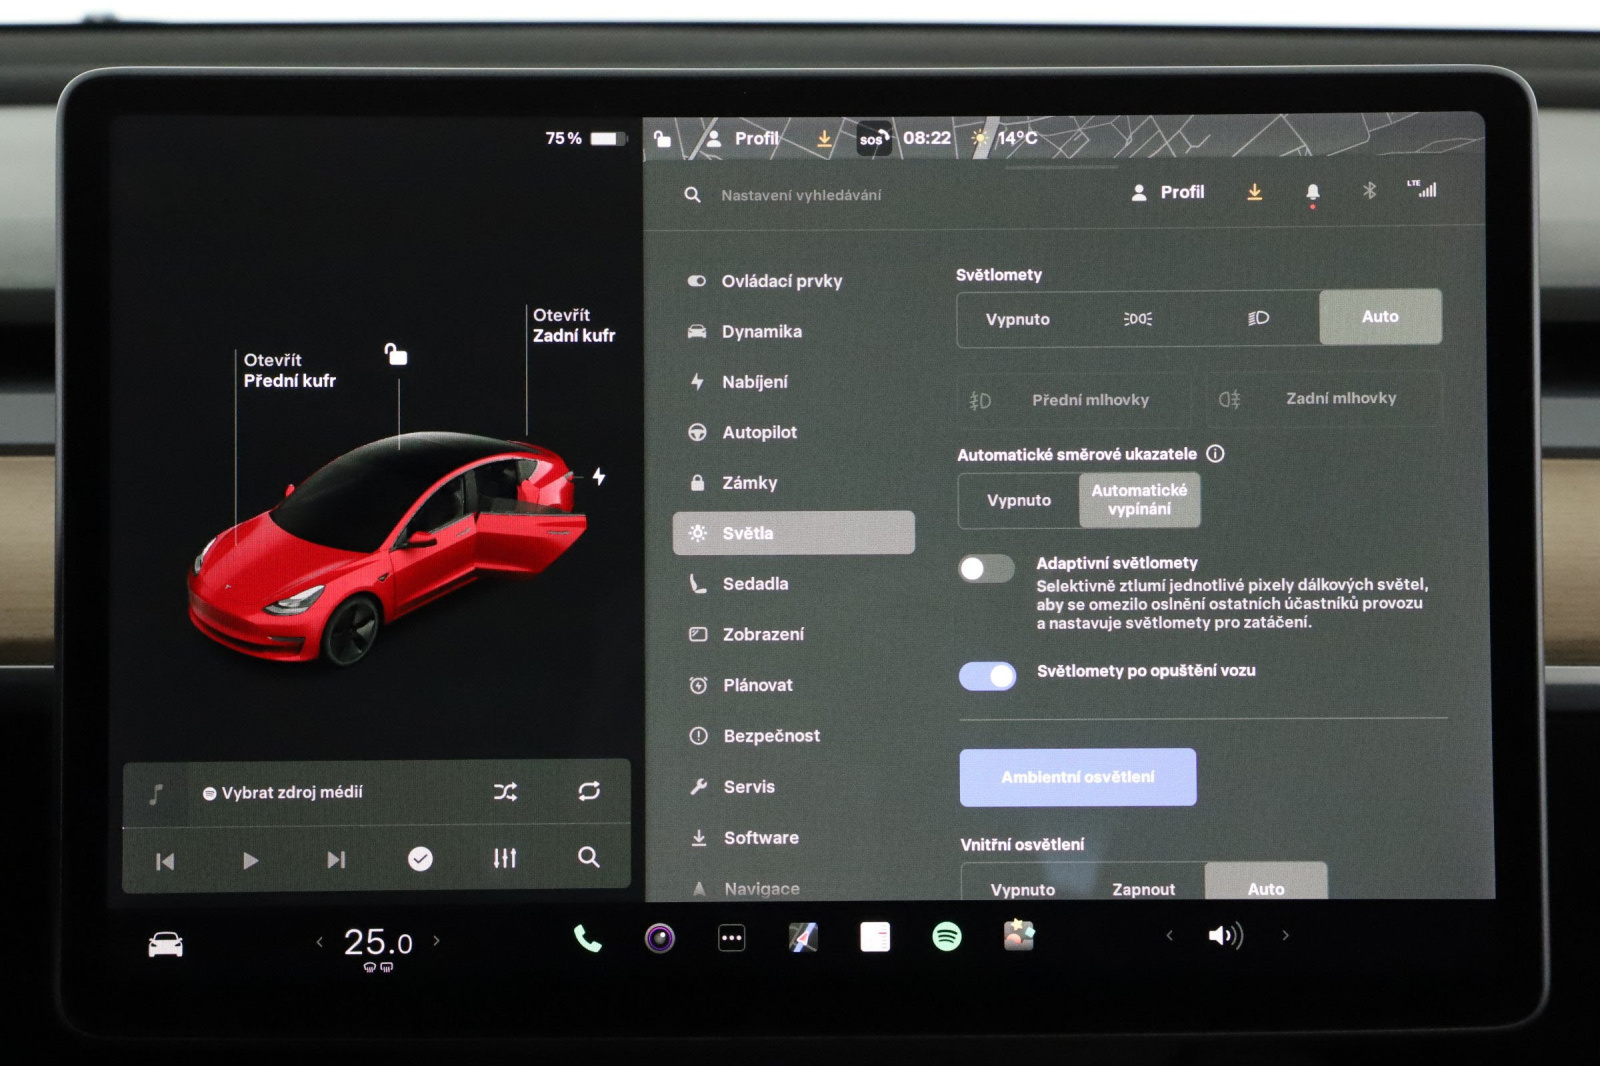Select Autopilot in the settings sidebar

click(x=759, y=432)
